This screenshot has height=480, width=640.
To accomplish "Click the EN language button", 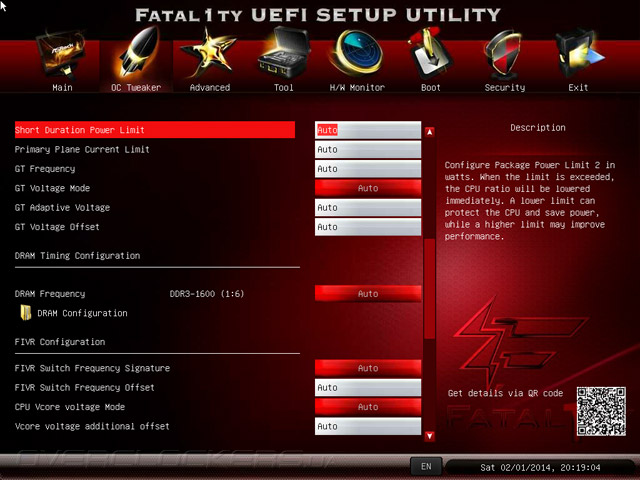I will point(426,466).
